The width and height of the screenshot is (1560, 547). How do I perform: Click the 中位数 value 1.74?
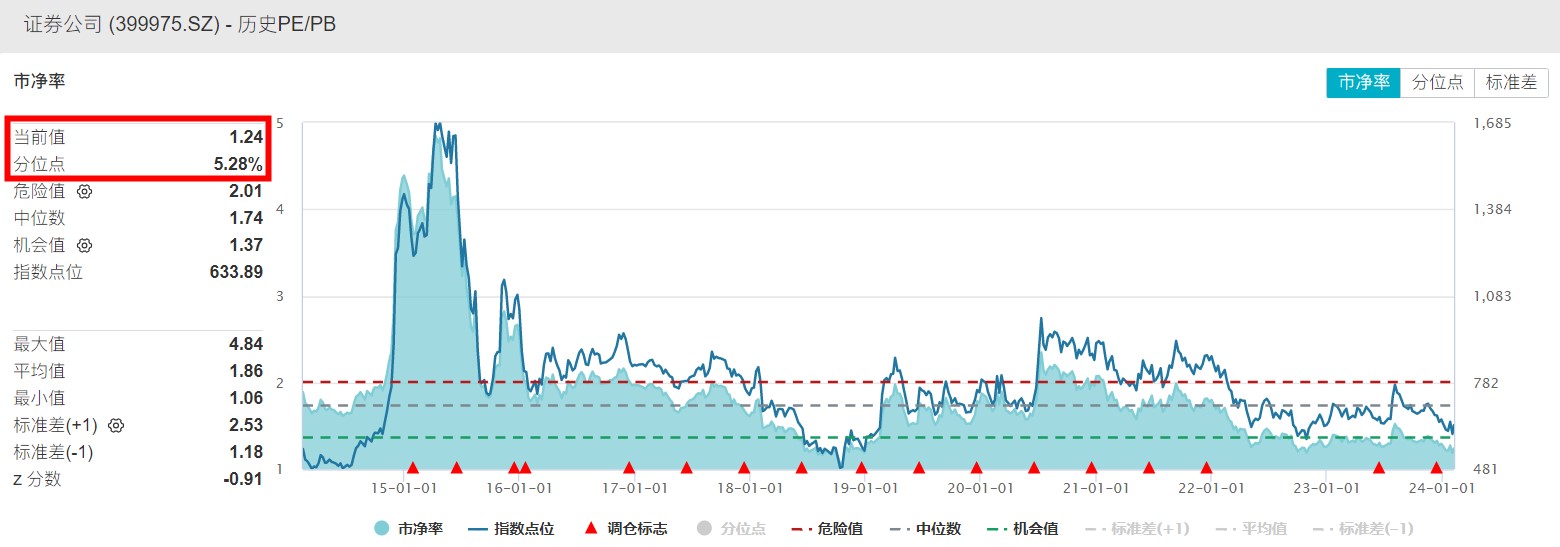pyautogui.click(x=246, y=218)
